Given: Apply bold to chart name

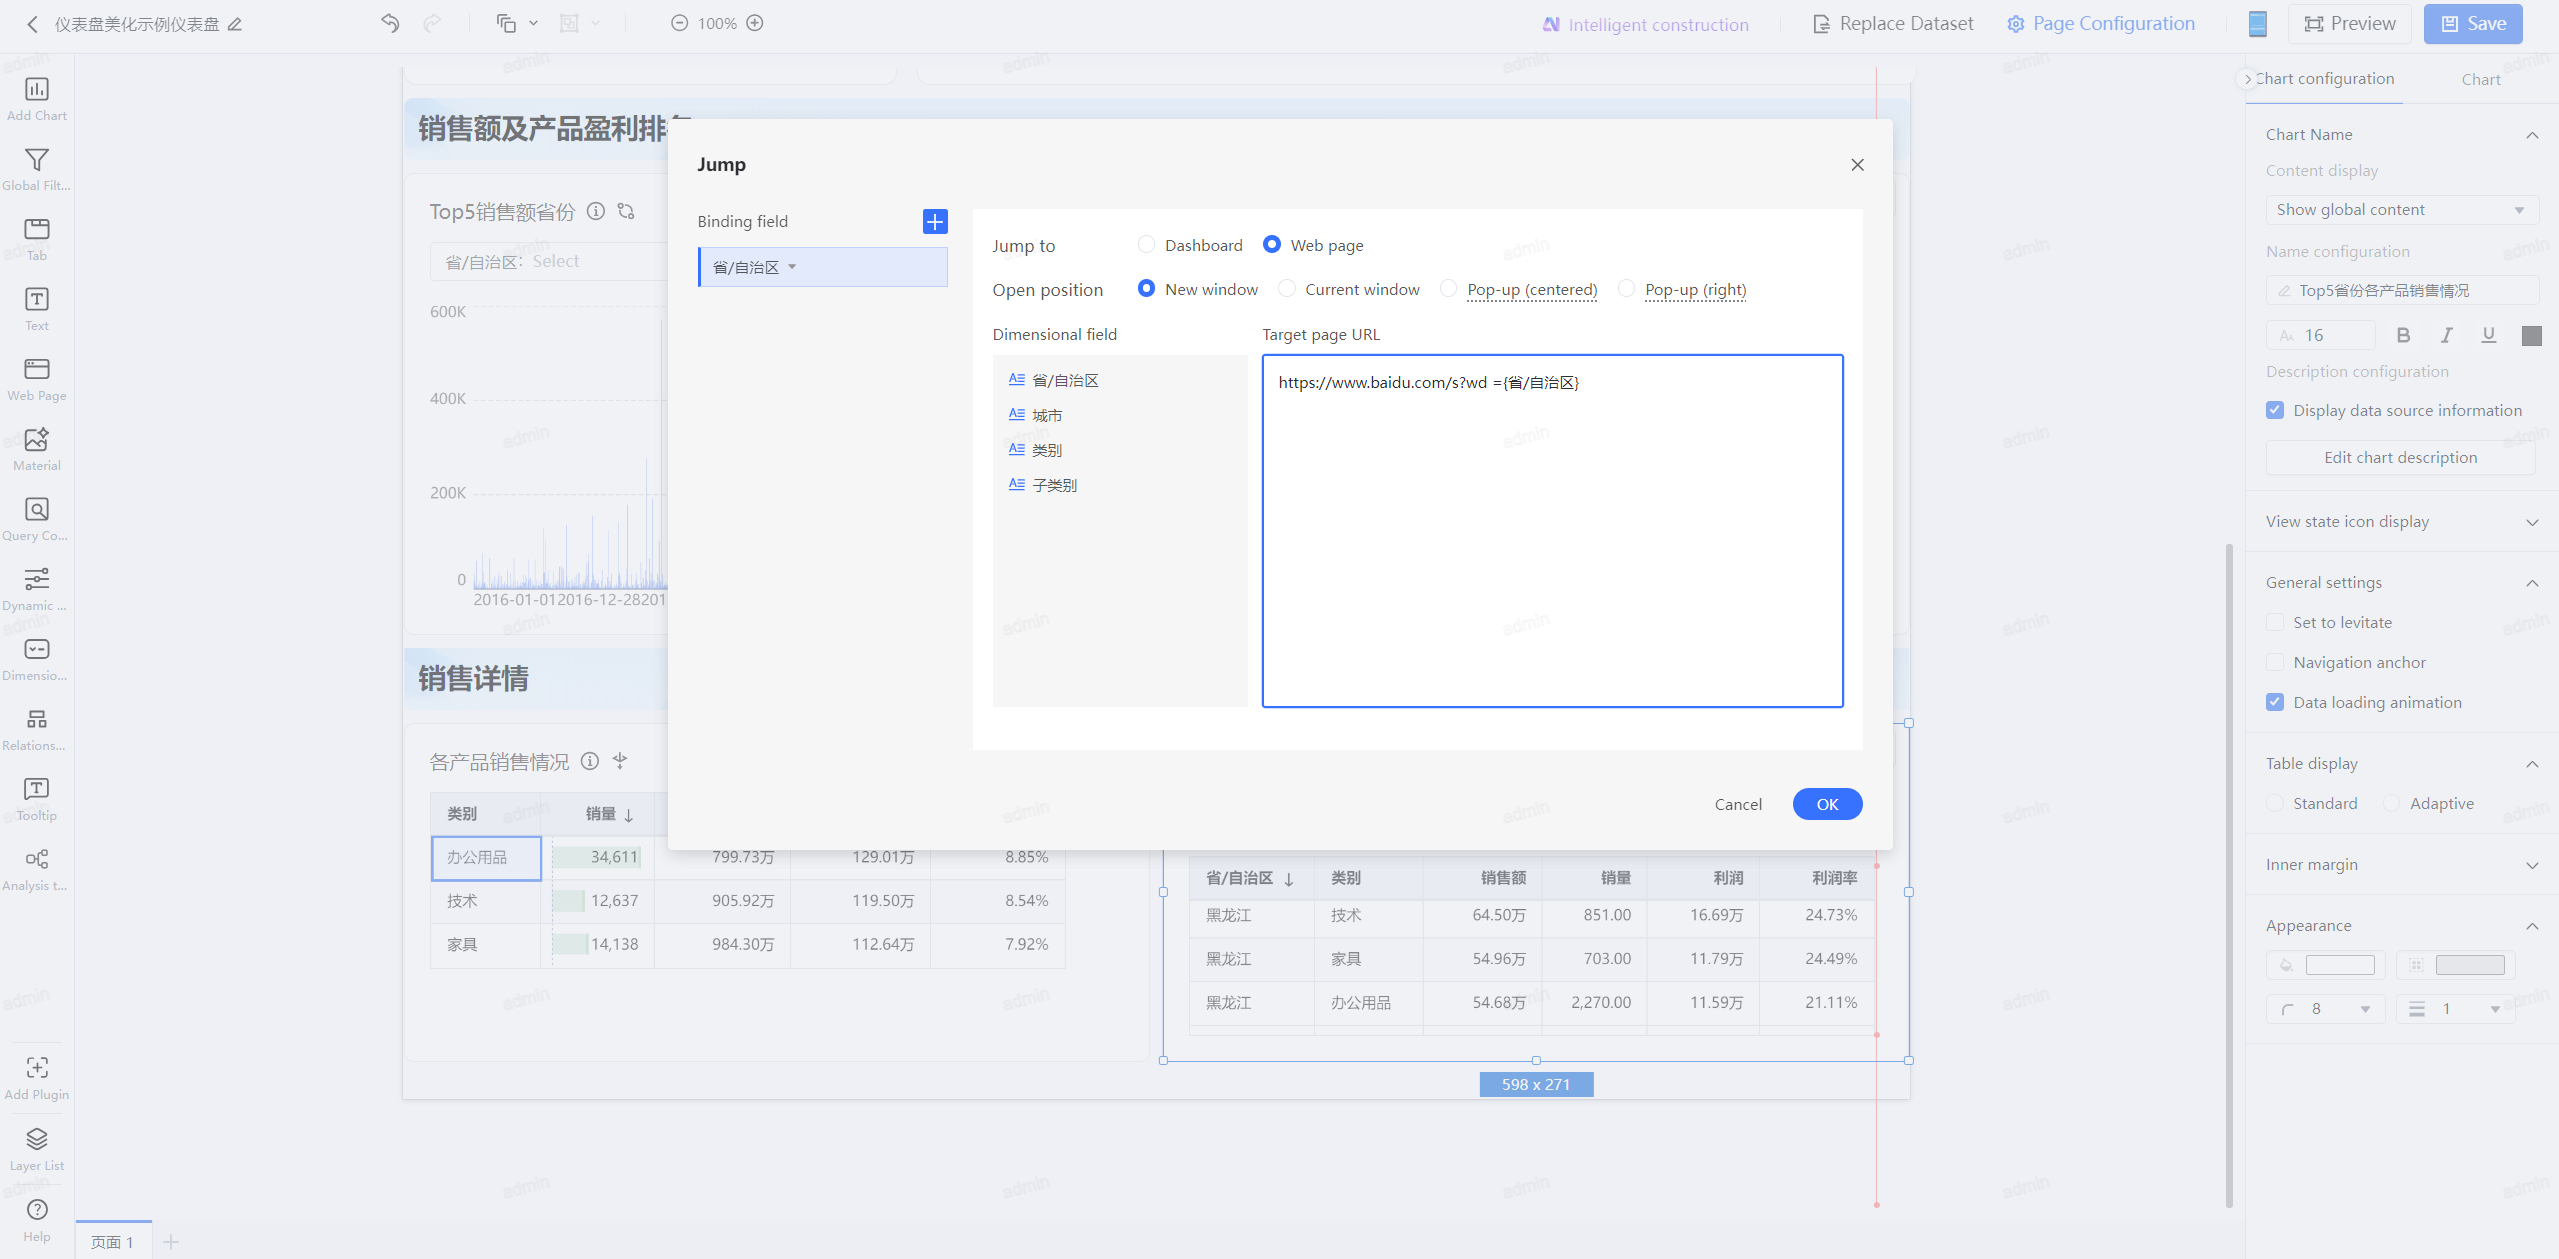Looking at the screenshot, I should coord(2403,335).
